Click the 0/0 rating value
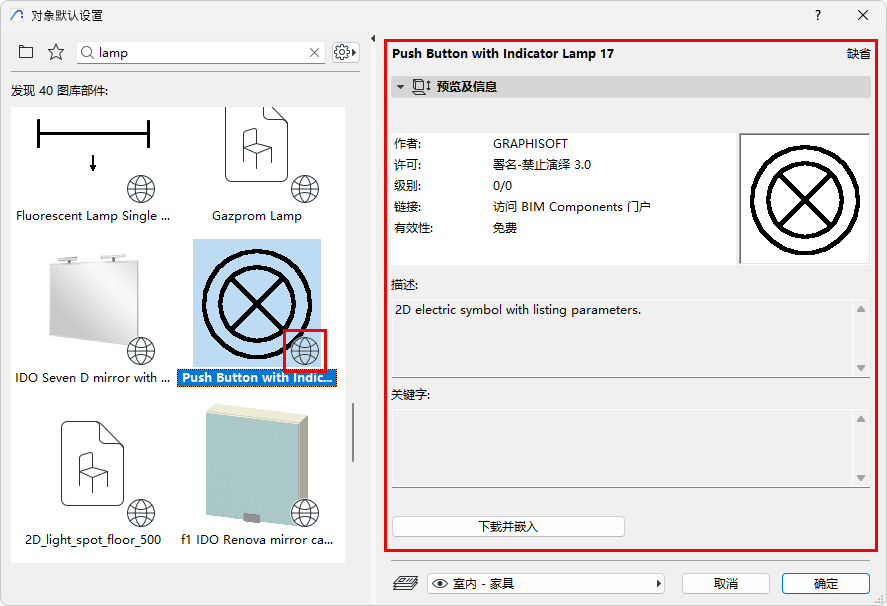Image resolution: width=887 pixels, height=606 pixels. click(x=502, y=186)
